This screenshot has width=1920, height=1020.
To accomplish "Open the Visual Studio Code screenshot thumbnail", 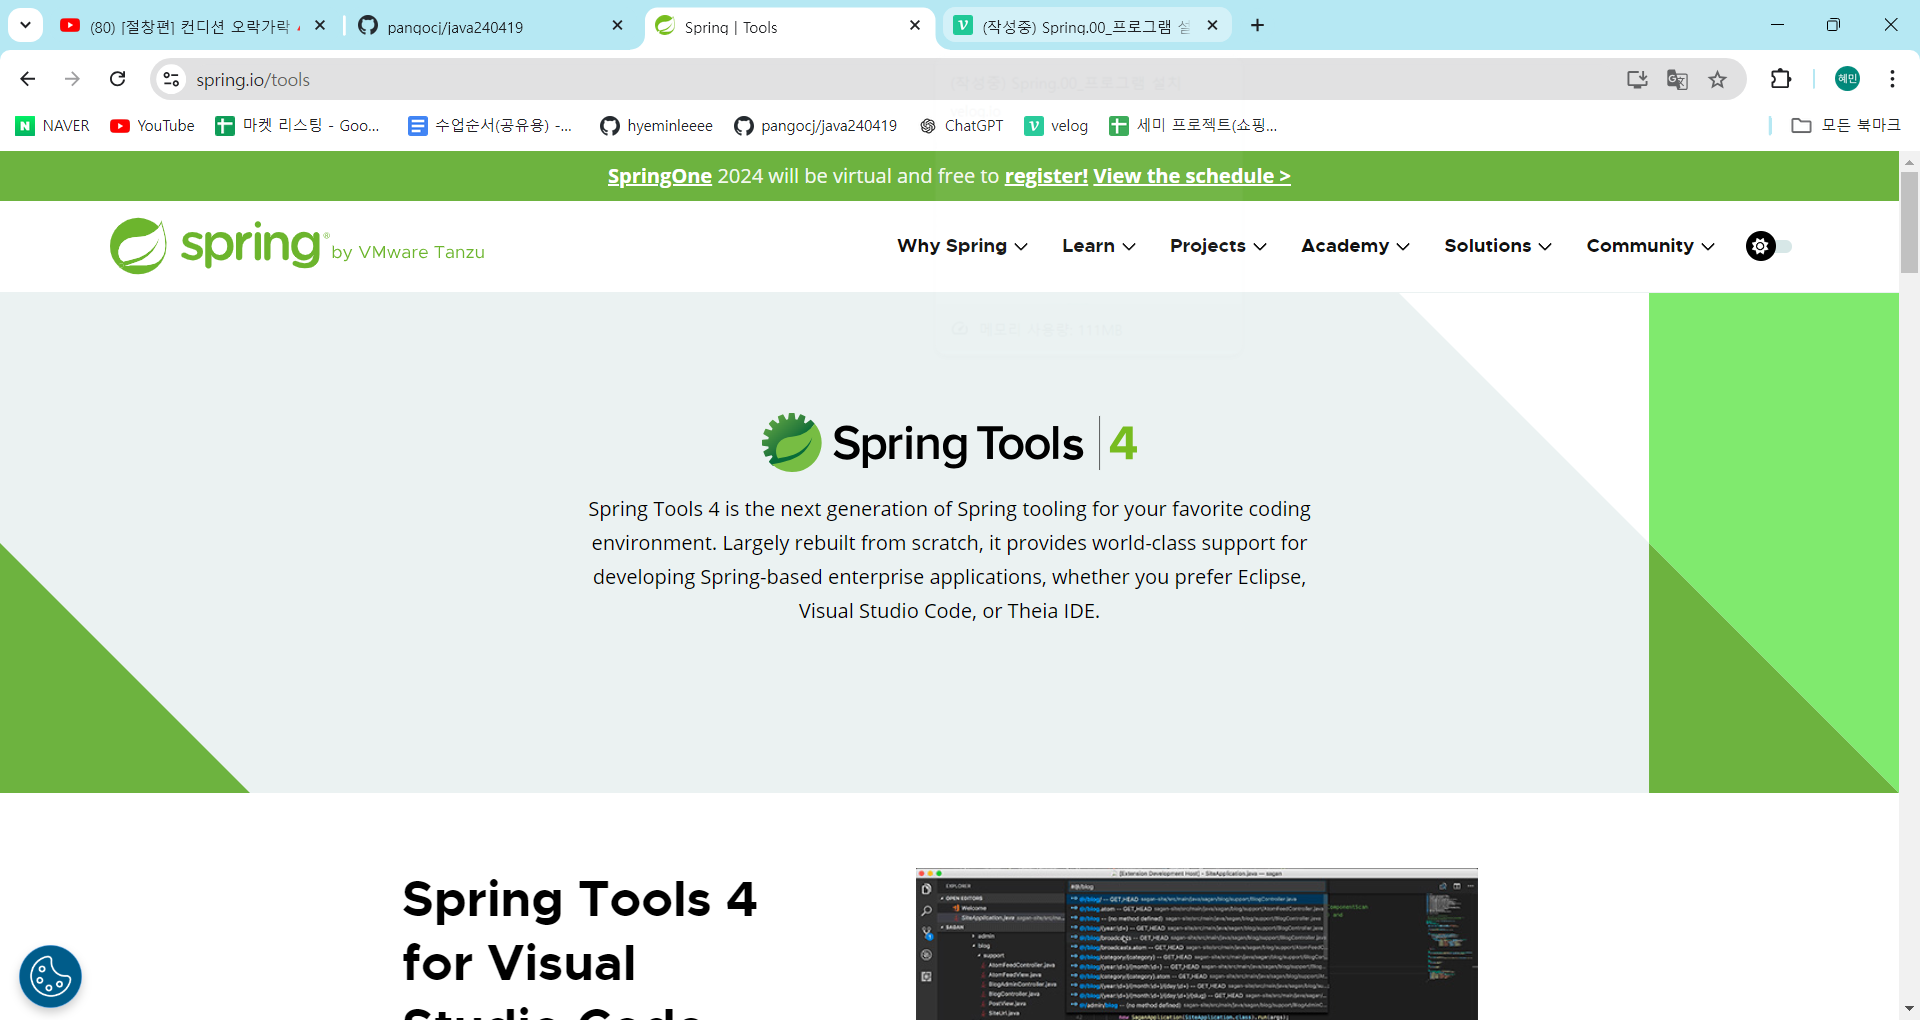I will tap(1196, 944).
